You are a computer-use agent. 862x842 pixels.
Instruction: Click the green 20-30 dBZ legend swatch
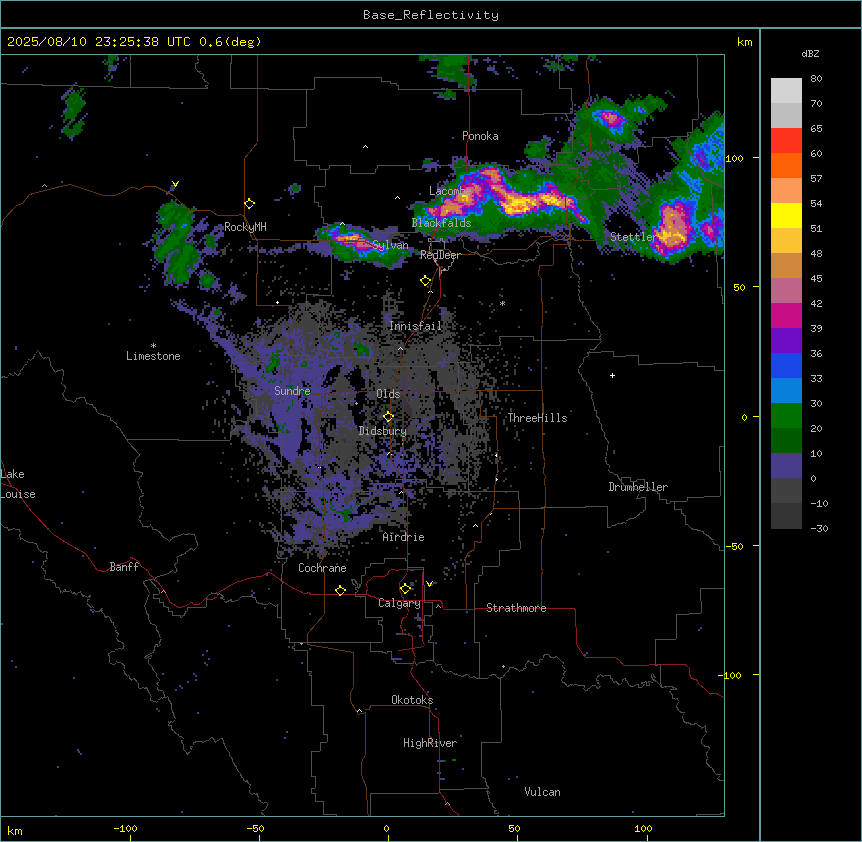click(x=786, y=416)
